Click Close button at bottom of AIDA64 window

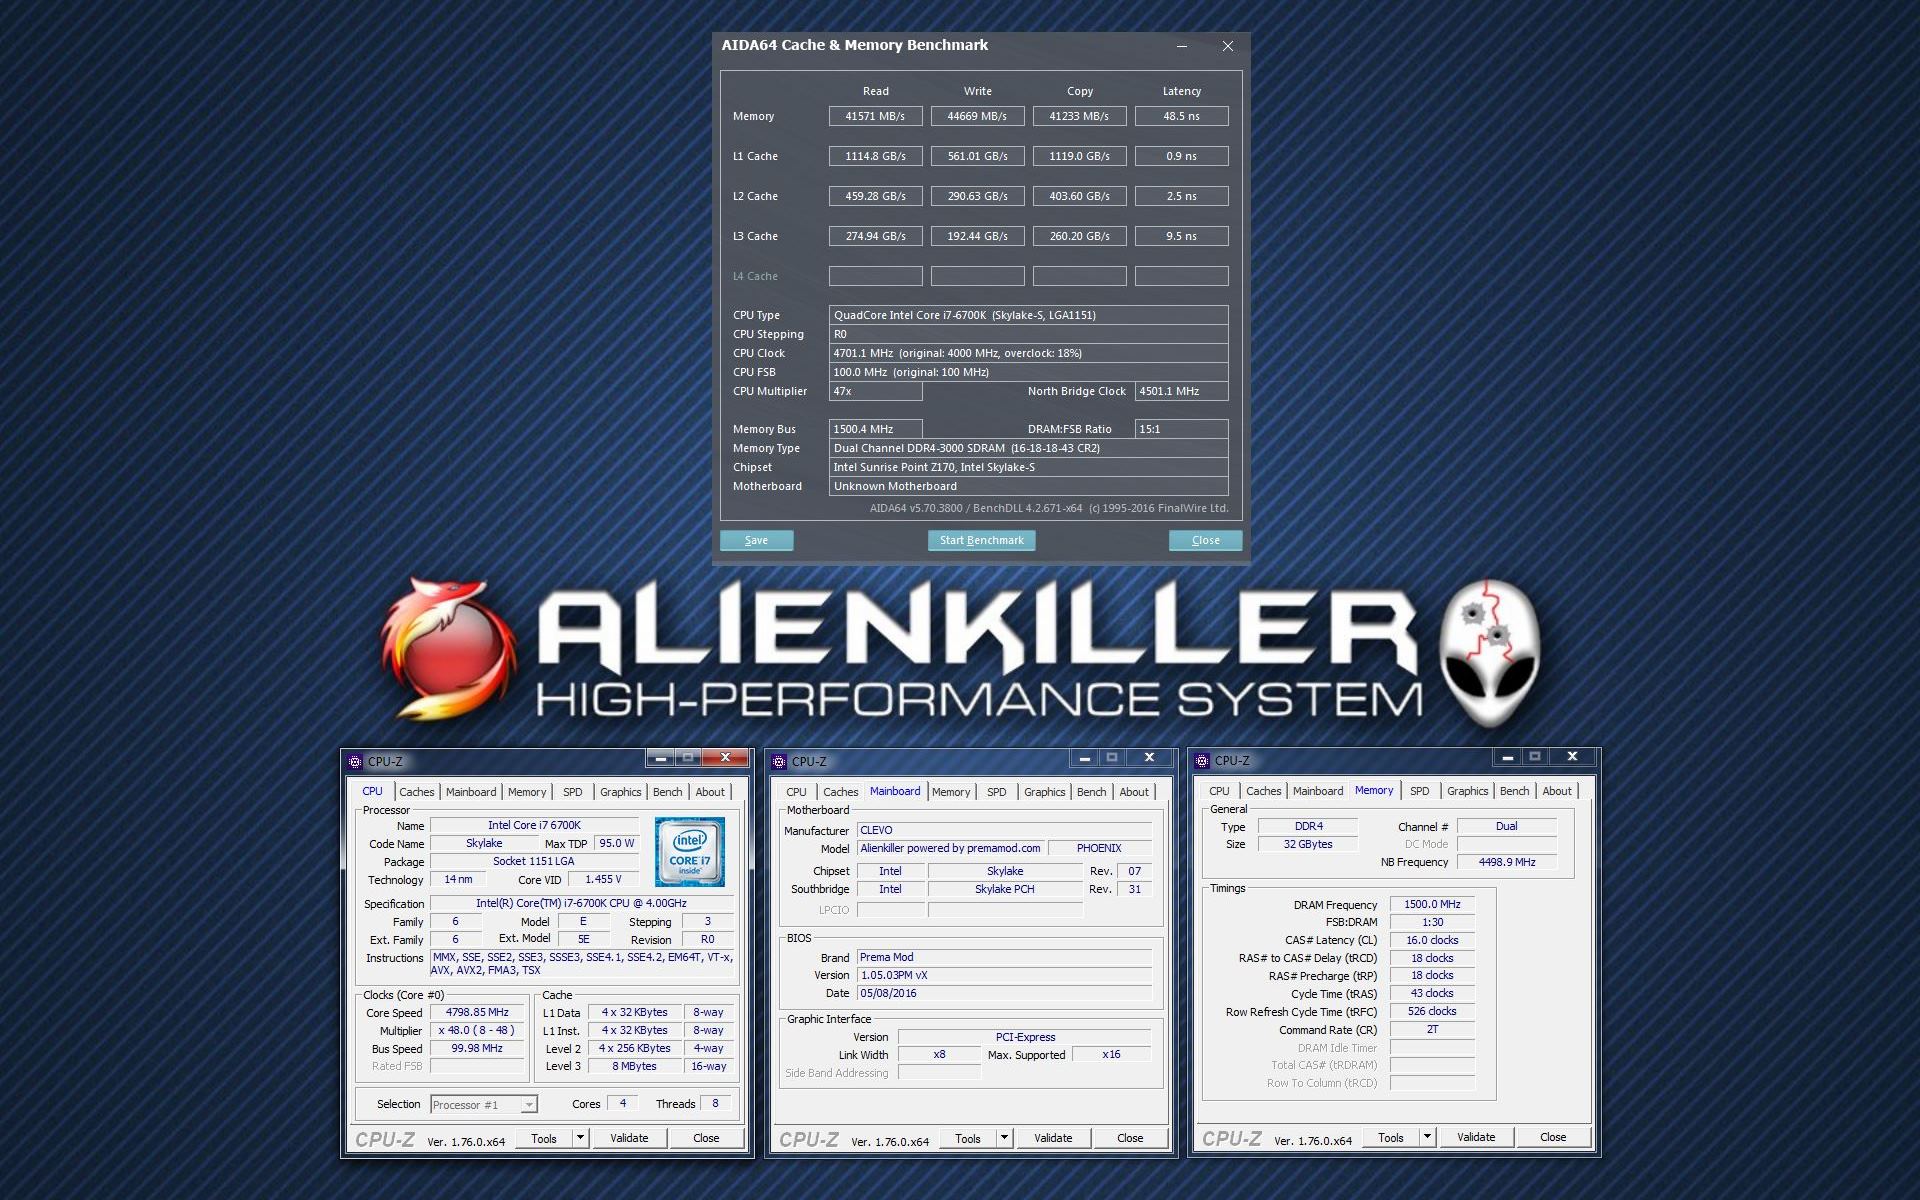click(x=1206, y=540)
